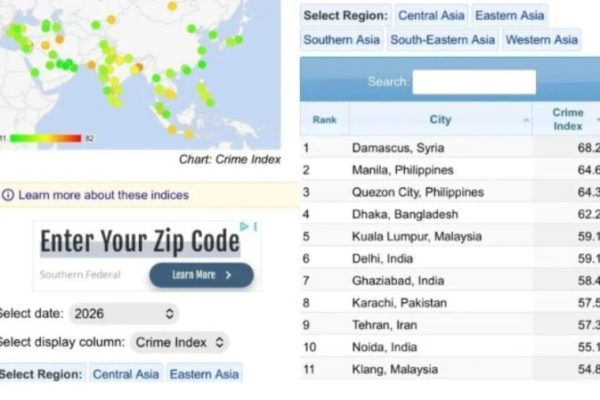This screenshot has width=600, height=400.
Task: Open the Learn more about these indices link
Action: tap(103, 195)
